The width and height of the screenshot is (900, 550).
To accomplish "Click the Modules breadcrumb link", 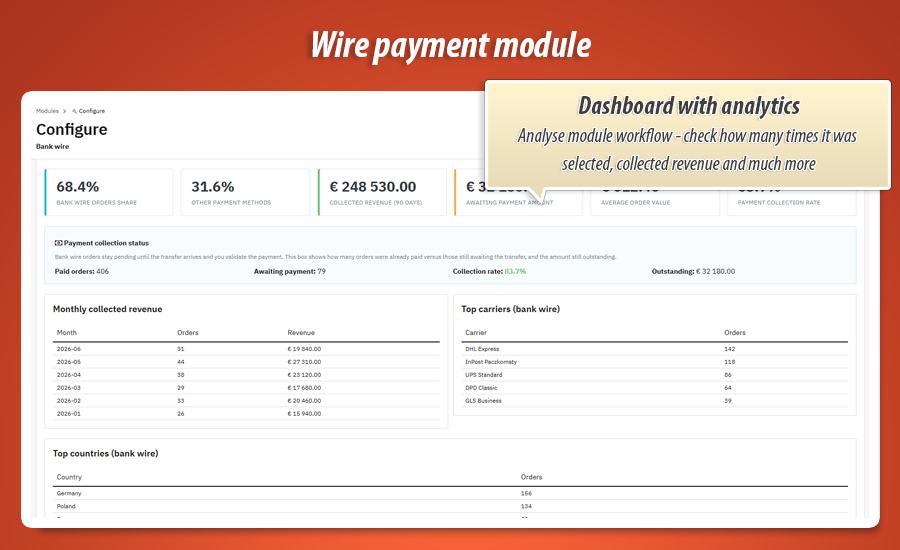I will point(47,111).
